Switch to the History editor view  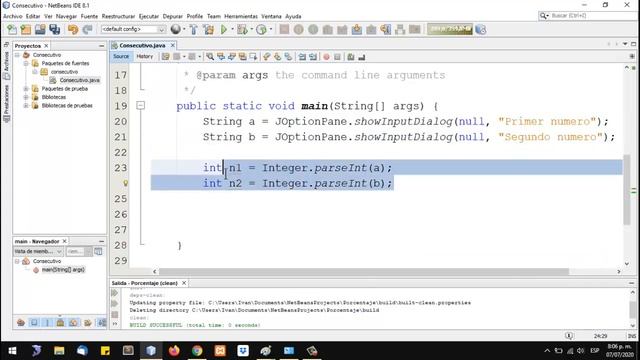click(144, 56)
